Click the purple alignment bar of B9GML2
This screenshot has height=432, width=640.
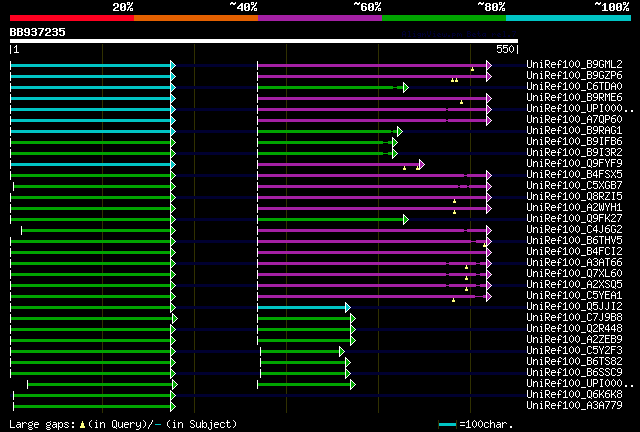point(372,65)
